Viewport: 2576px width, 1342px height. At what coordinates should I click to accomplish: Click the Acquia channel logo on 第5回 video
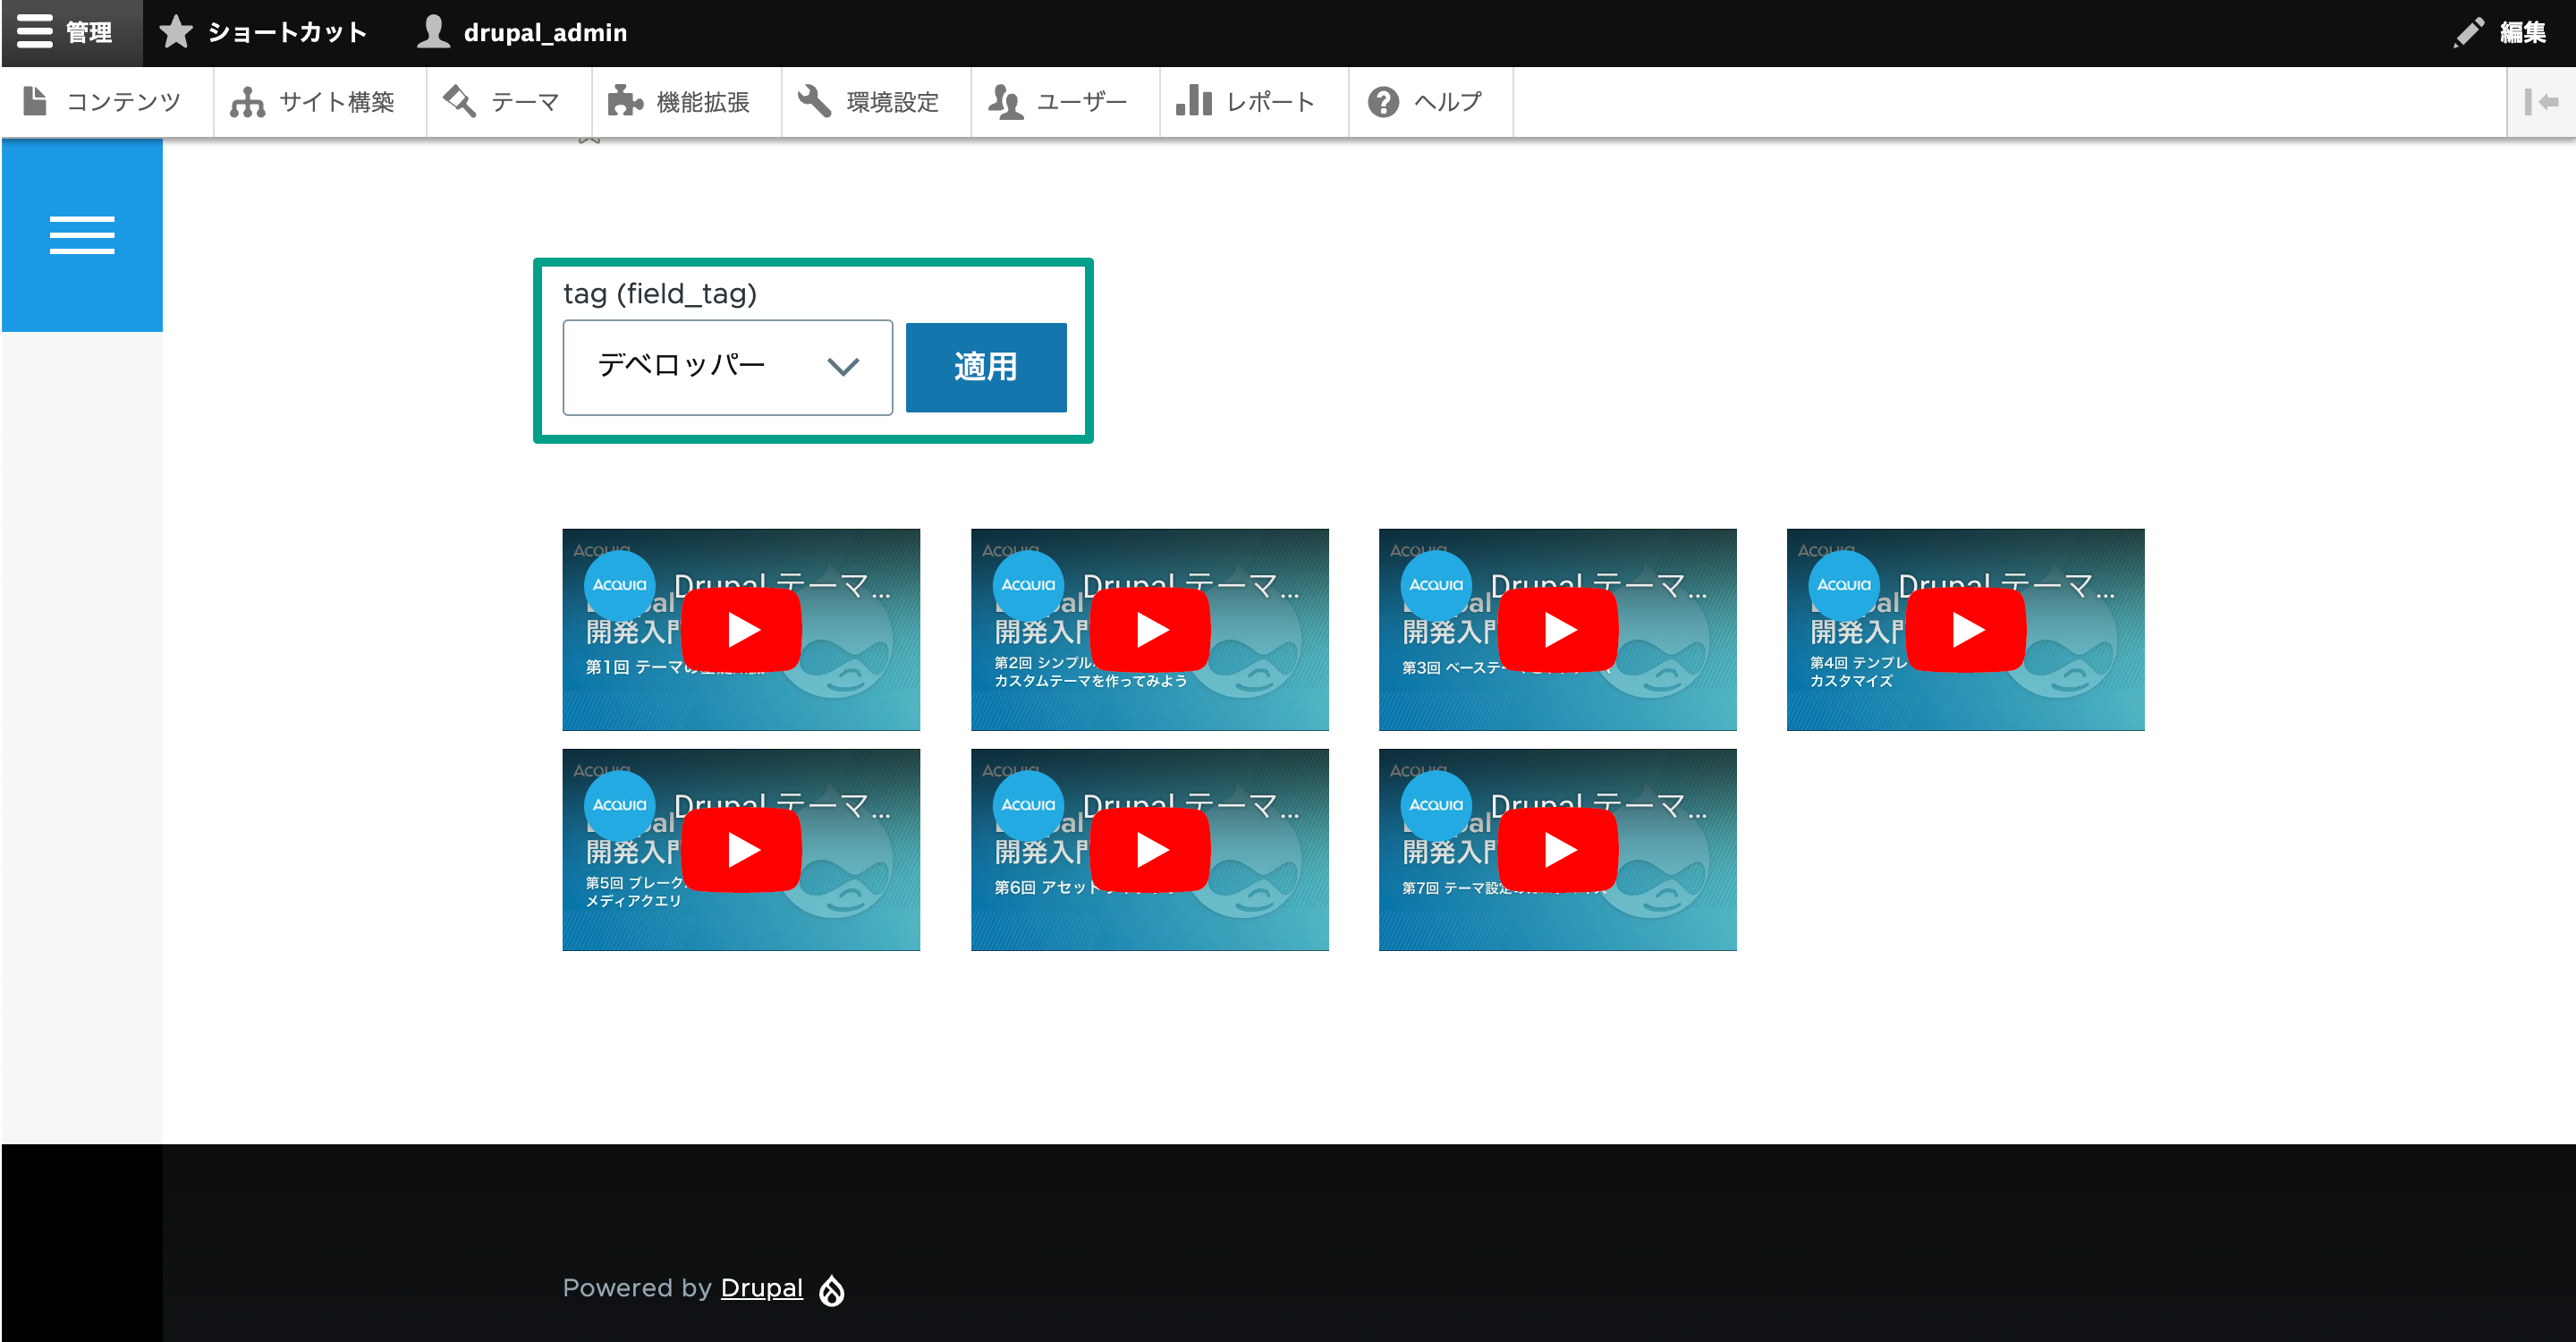pos(620,805)
